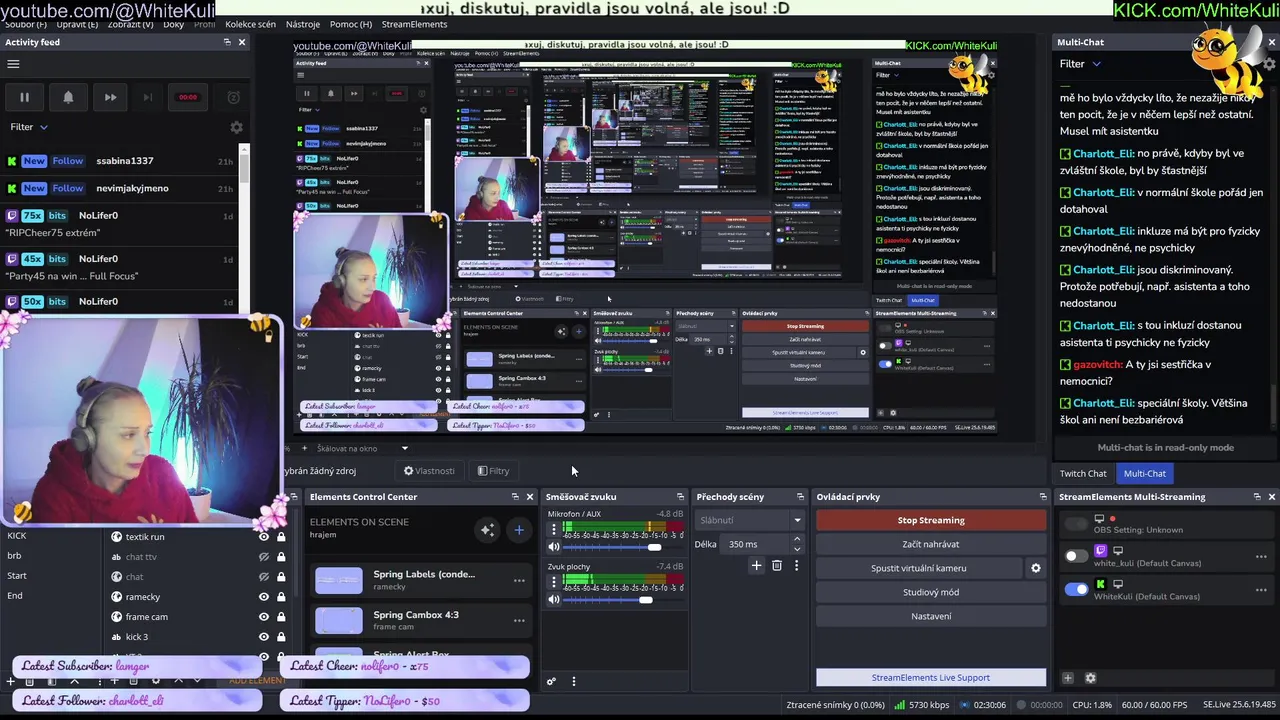Remove the scene transition with trash
Image resolution: width=1280 pixels, height=720 pixels.
[x=777, y=566]
